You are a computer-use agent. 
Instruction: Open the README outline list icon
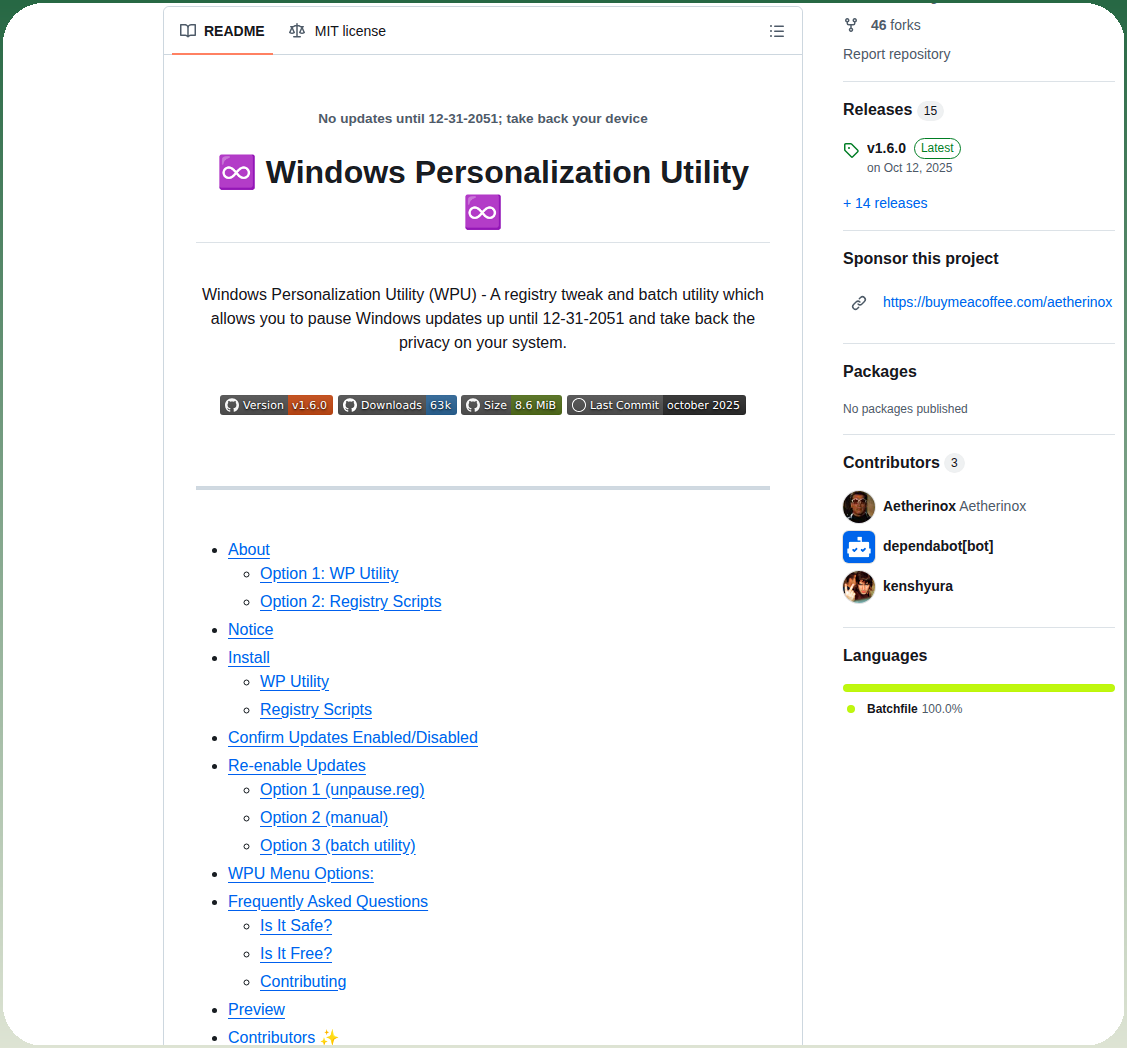click(776, 31)
